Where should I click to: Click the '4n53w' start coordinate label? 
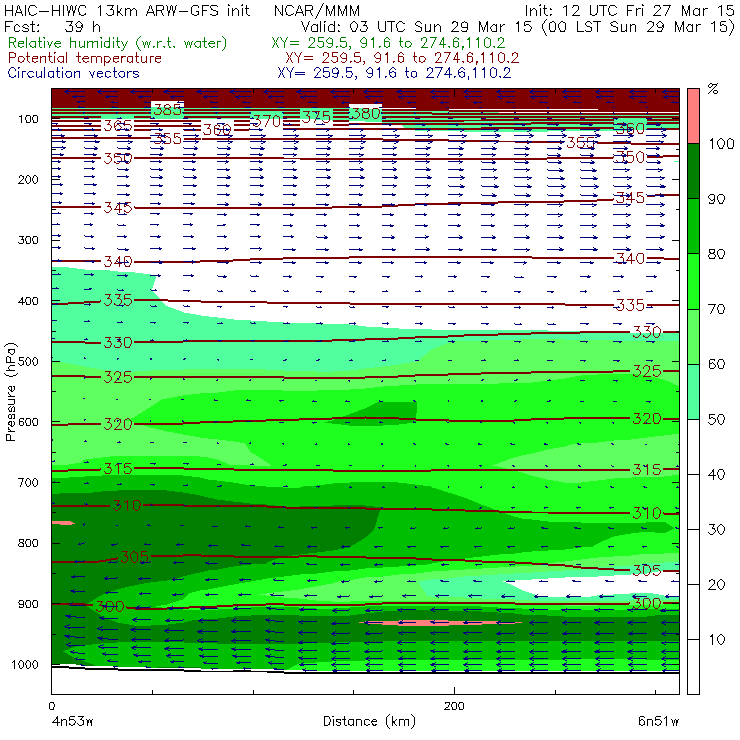pyautogui.click(x=72, y=722)
